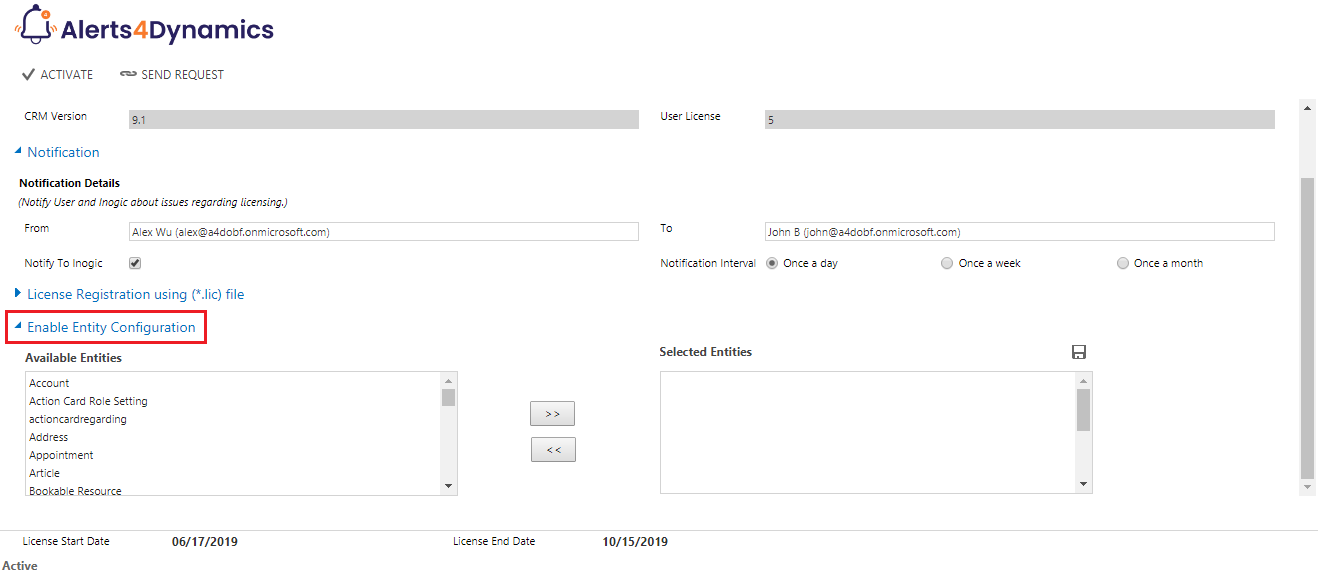Click SEND REQUEST in the toolbar
Image resolution: width=1318 pixels, height=576 pixels.
[172, 75]
